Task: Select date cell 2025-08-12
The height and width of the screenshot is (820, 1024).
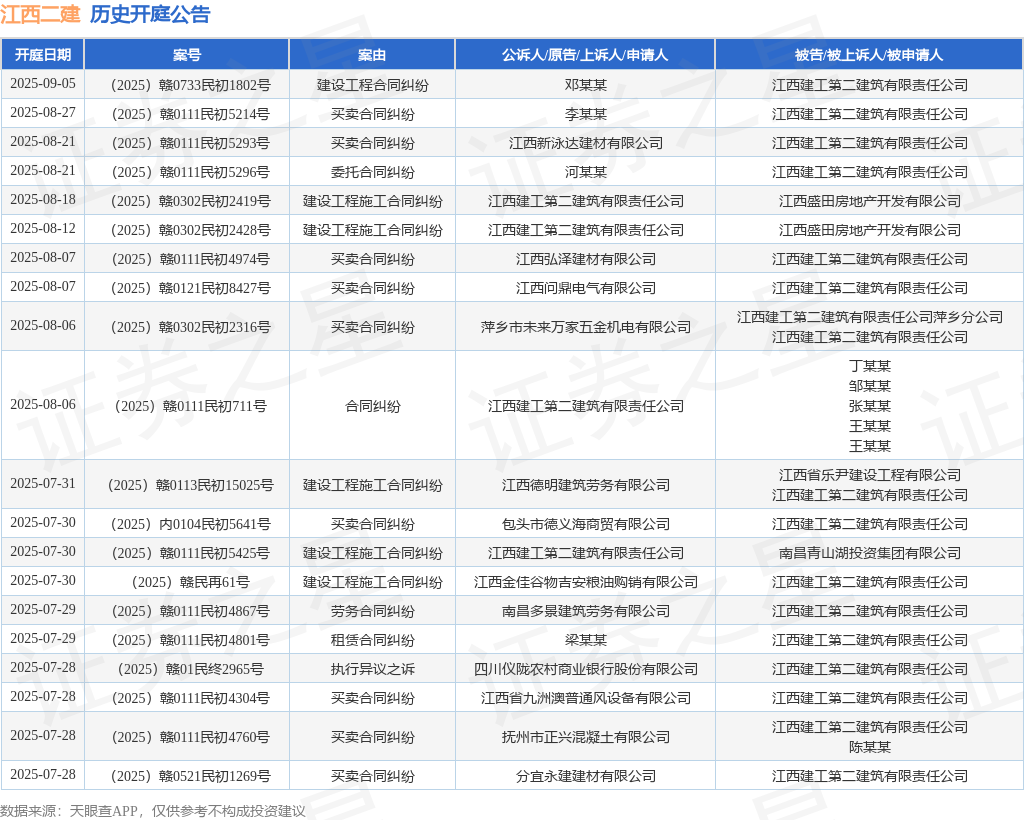Action: pyautogui.click(x=43, y=229)
